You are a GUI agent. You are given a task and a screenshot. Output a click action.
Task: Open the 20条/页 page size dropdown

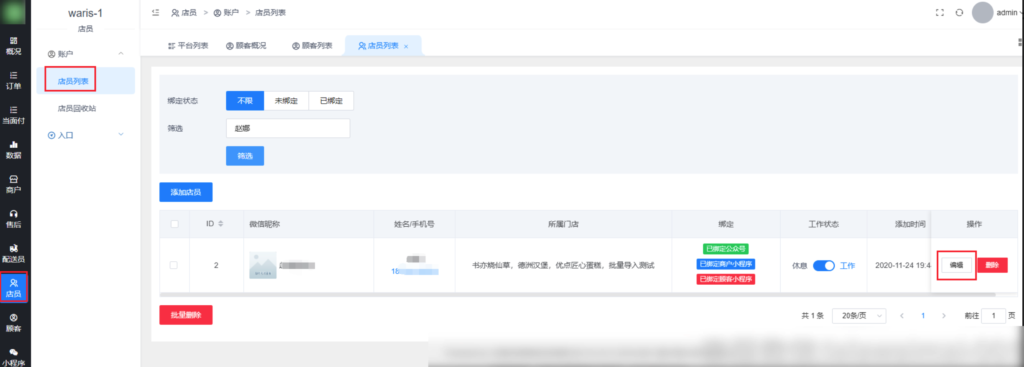point(859,315)
